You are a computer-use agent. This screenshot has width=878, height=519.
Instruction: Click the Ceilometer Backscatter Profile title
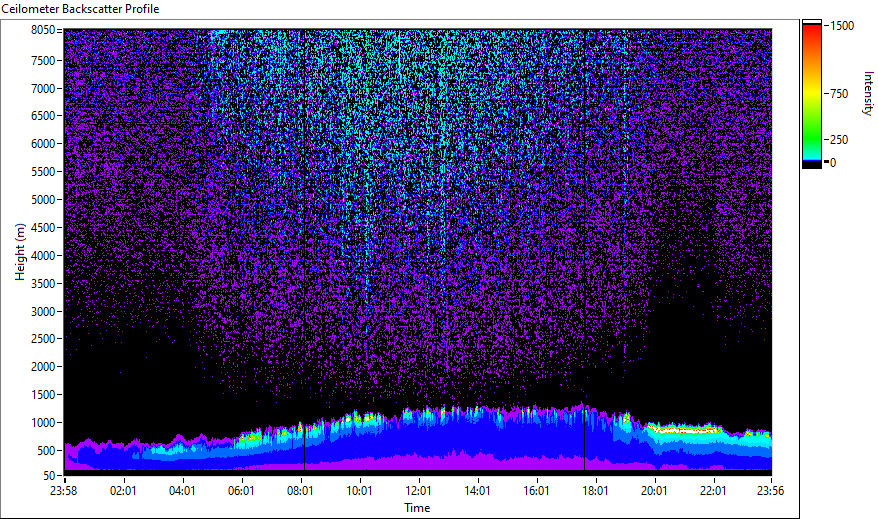tap(80, 9)
